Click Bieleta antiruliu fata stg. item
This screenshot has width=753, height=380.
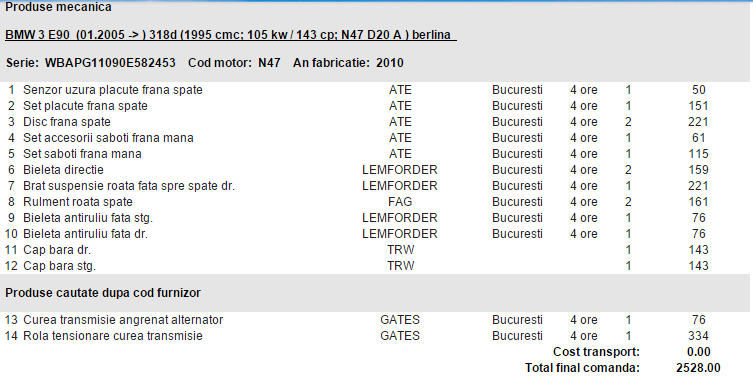(88, 218)
